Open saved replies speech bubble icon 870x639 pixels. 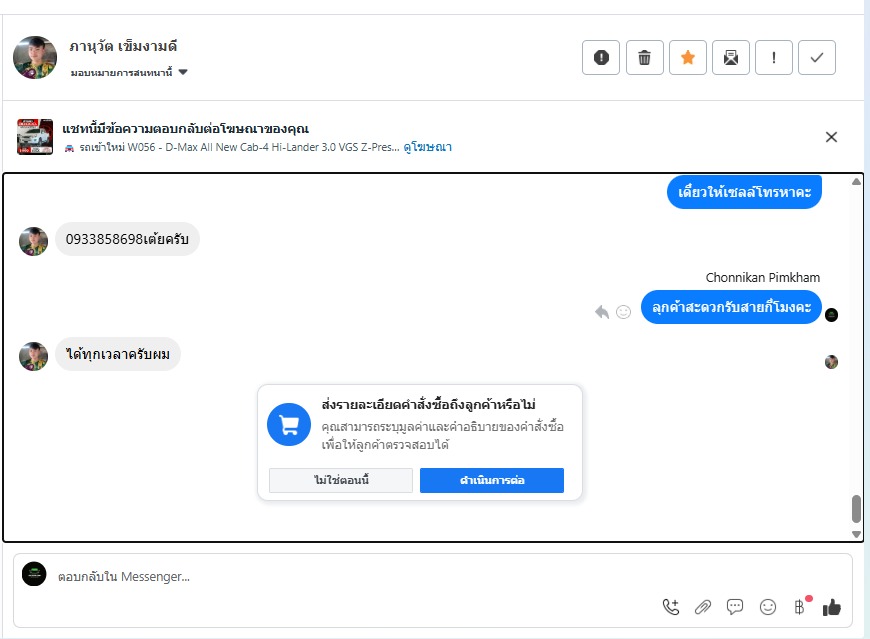[735, 607]
